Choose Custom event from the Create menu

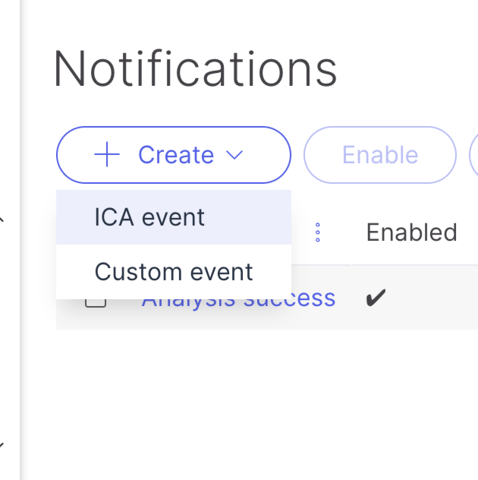174,272
